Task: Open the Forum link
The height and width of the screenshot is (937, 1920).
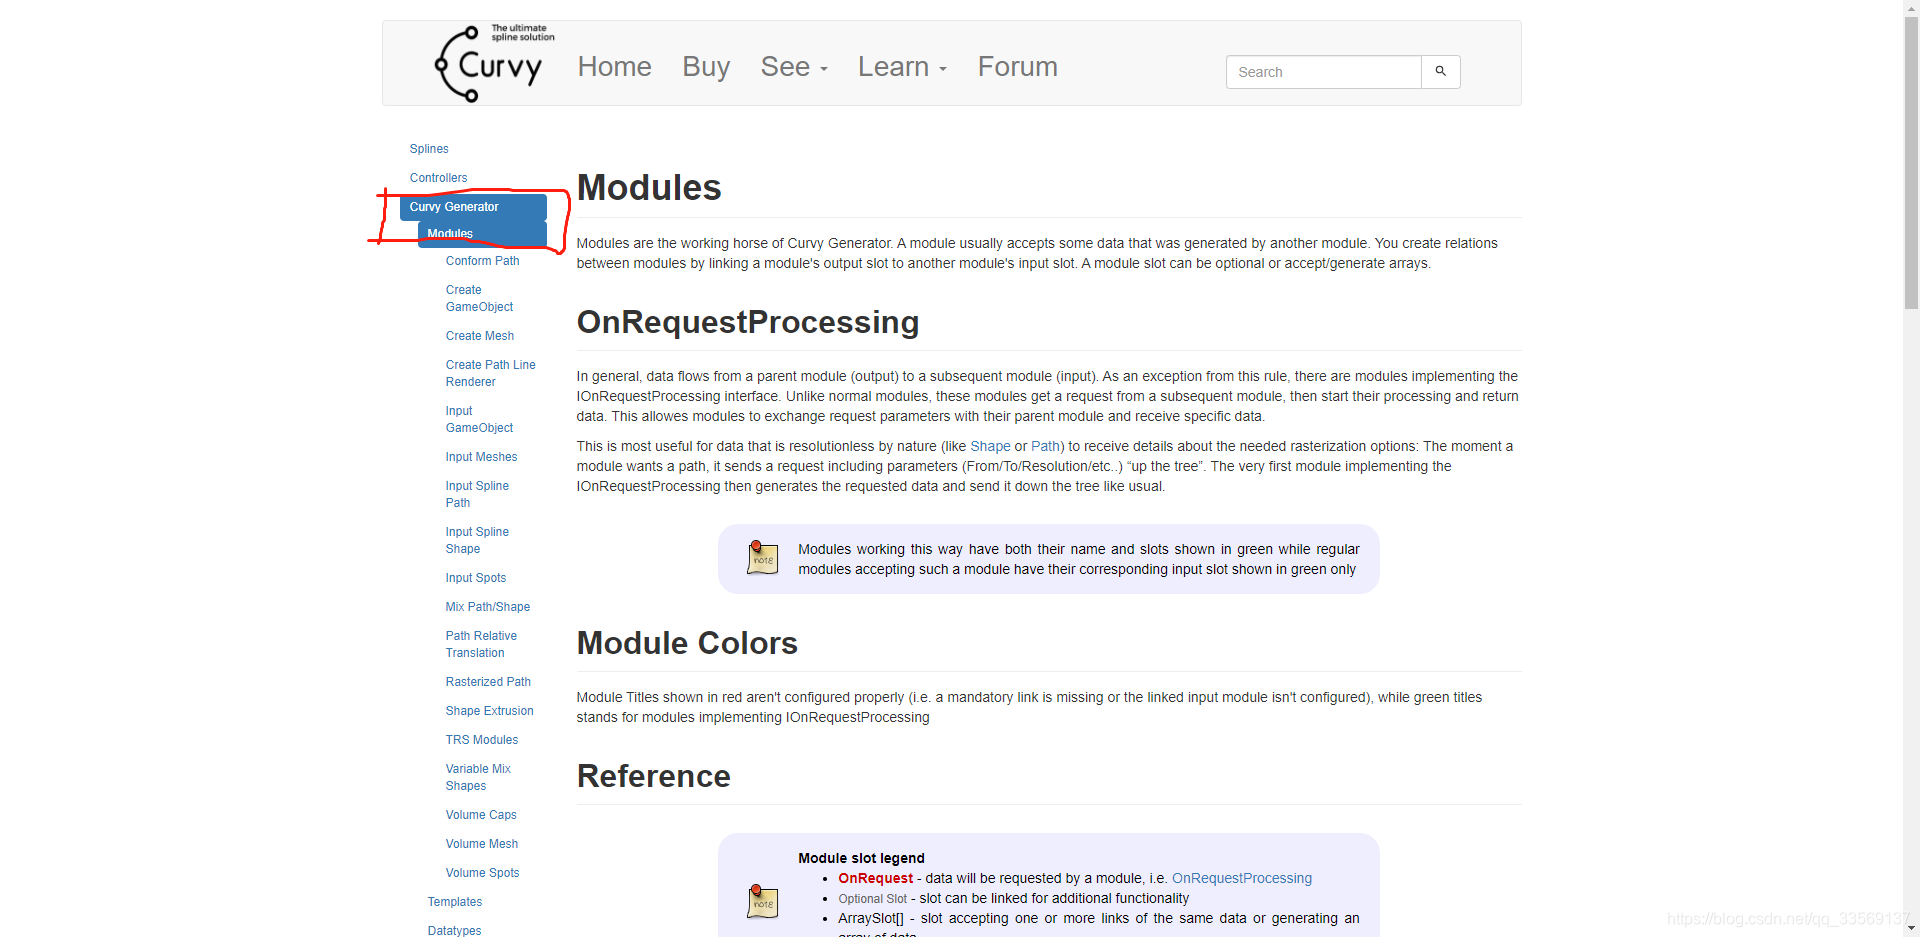Action: point(1017,67)
